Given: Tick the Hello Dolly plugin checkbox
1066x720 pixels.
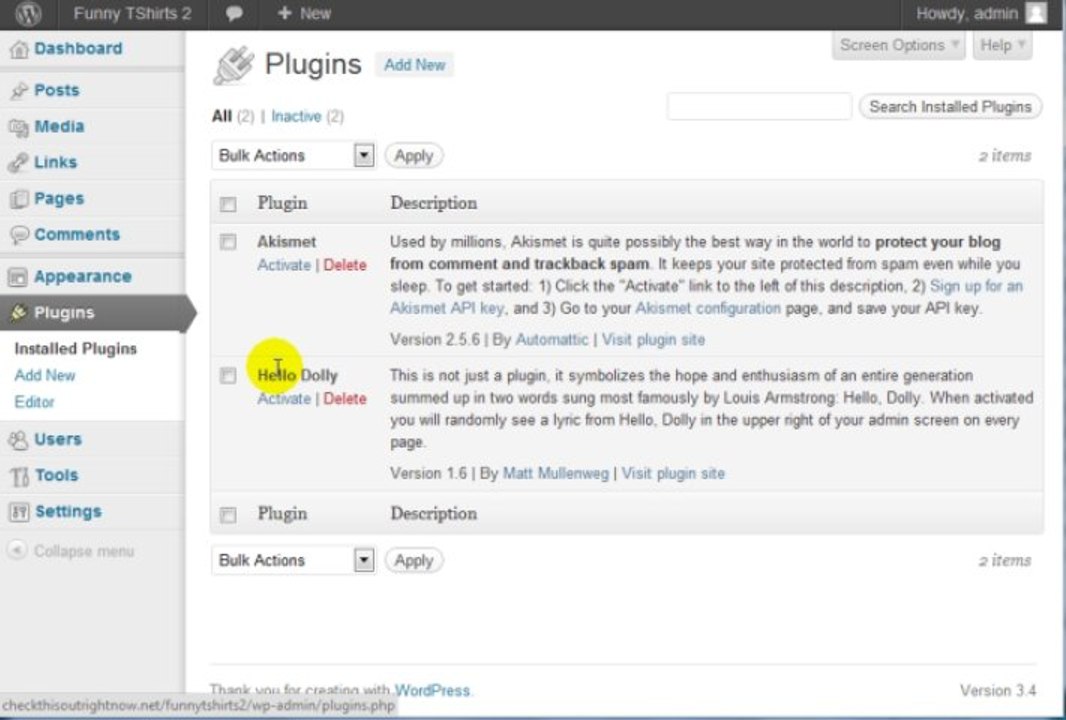Looking at the screenshot, I should (228, 376).
